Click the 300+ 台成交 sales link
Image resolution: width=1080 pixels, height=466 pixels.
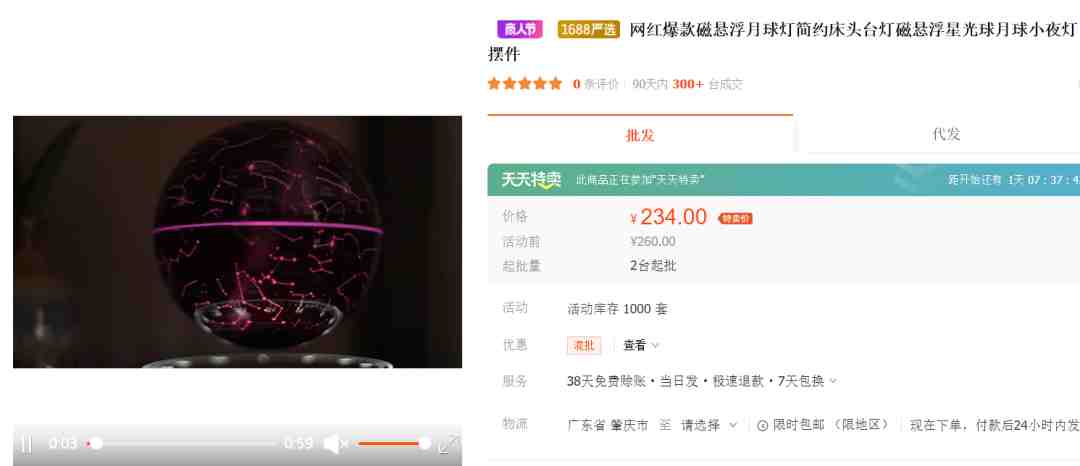point(707,84)
